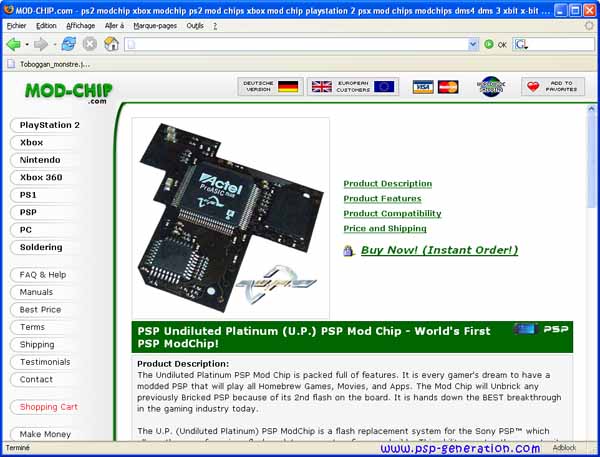The height and width of the screenshot is (457, 600).
Task: Click the Terminé status bar text
Action: [x=18, y=447]
